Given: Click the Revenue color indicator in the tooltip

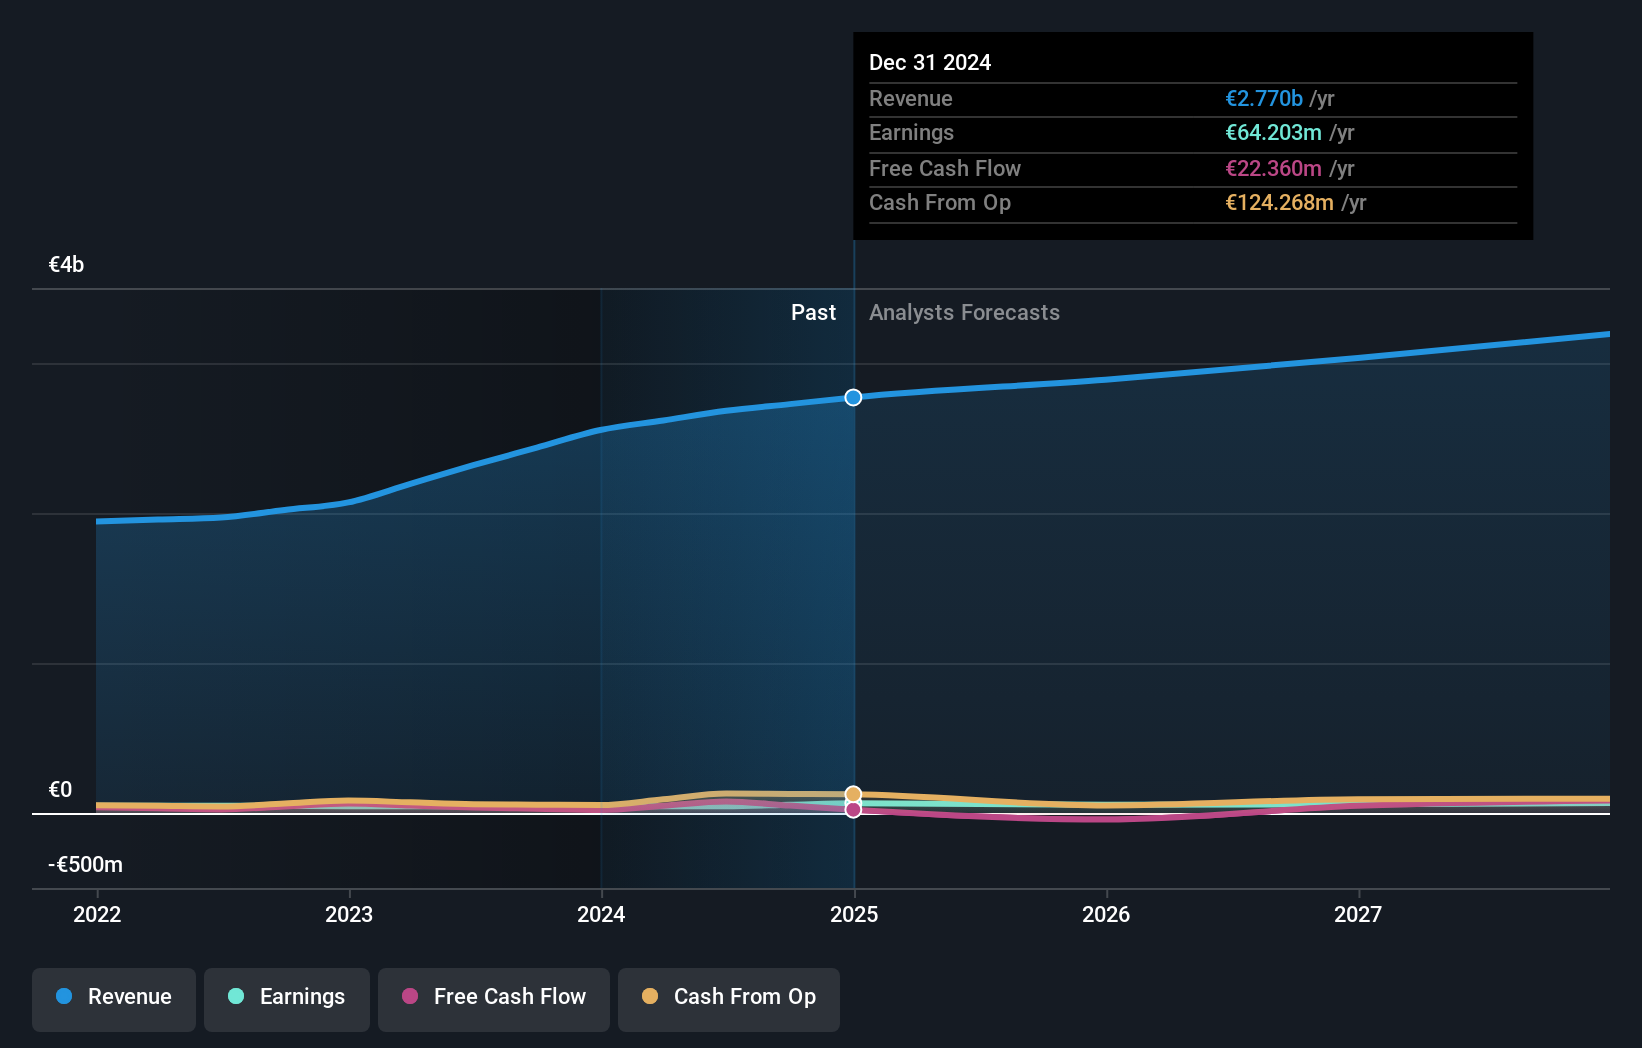Looking at the screenshot, I should (x=1263, y=98).
